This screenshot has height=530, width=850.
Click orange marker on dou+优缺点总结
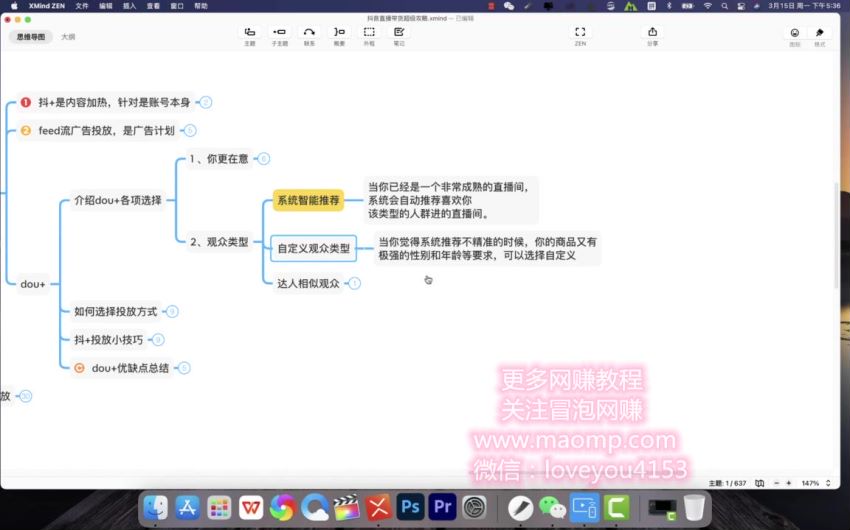click(79, 368)
